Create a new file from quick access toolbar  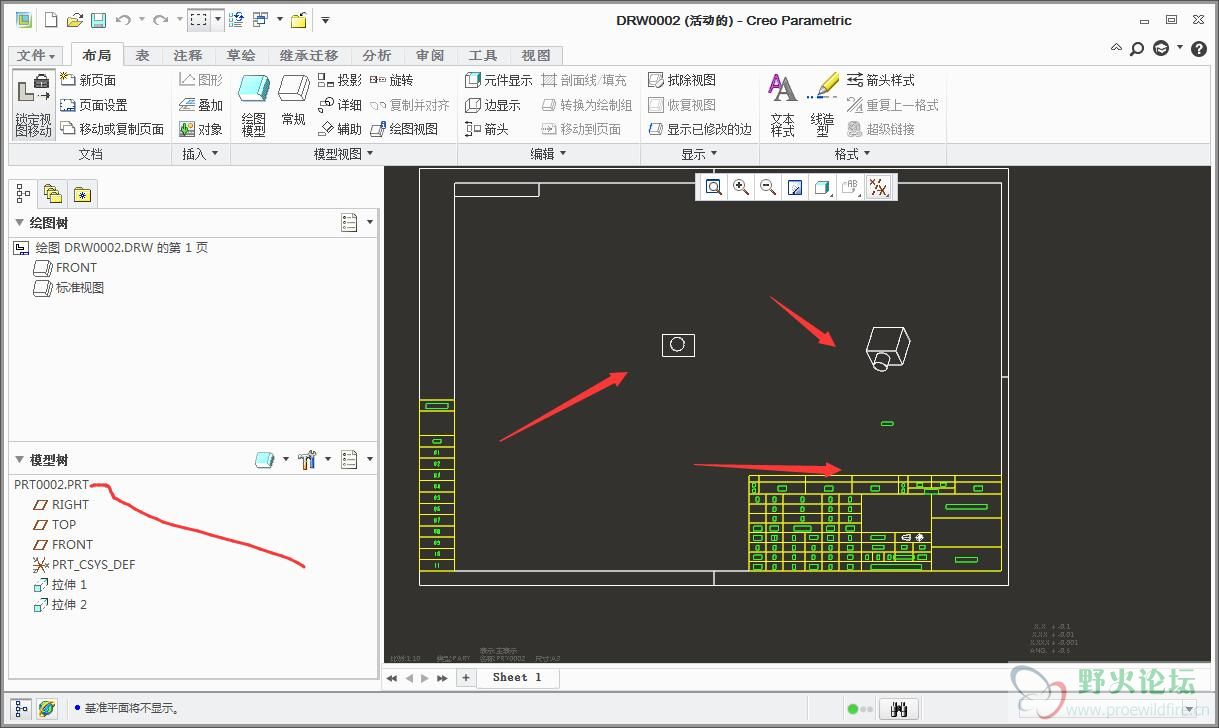point(51,19)
